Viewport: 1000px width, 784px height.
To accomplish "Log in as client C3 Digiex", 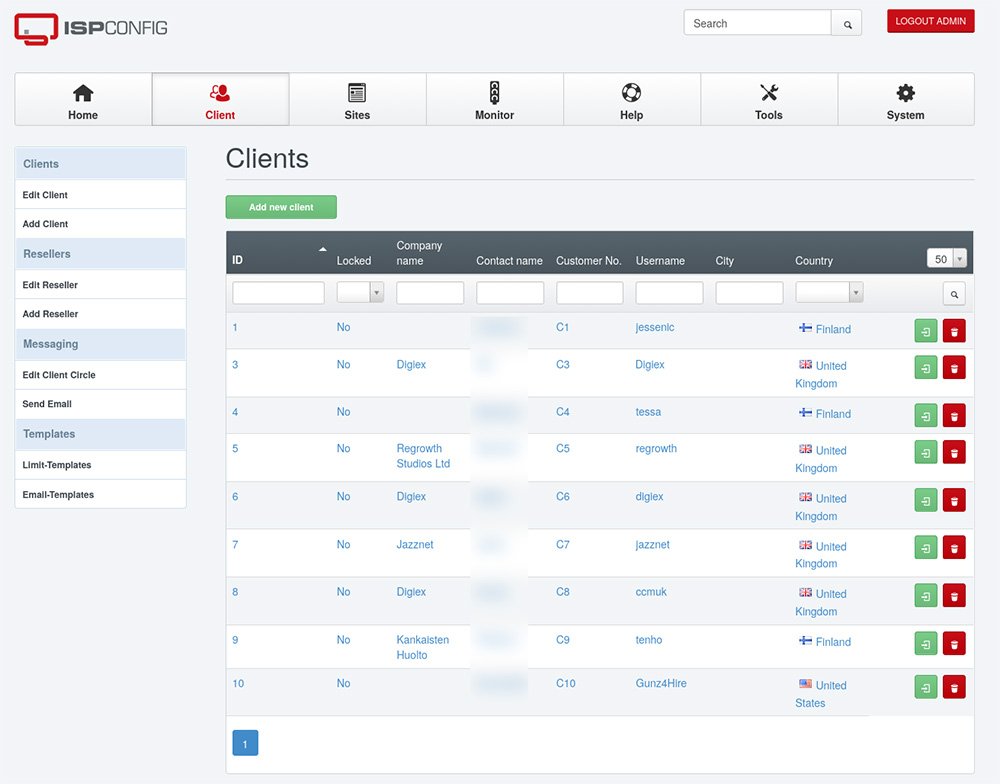I will 925,368.
